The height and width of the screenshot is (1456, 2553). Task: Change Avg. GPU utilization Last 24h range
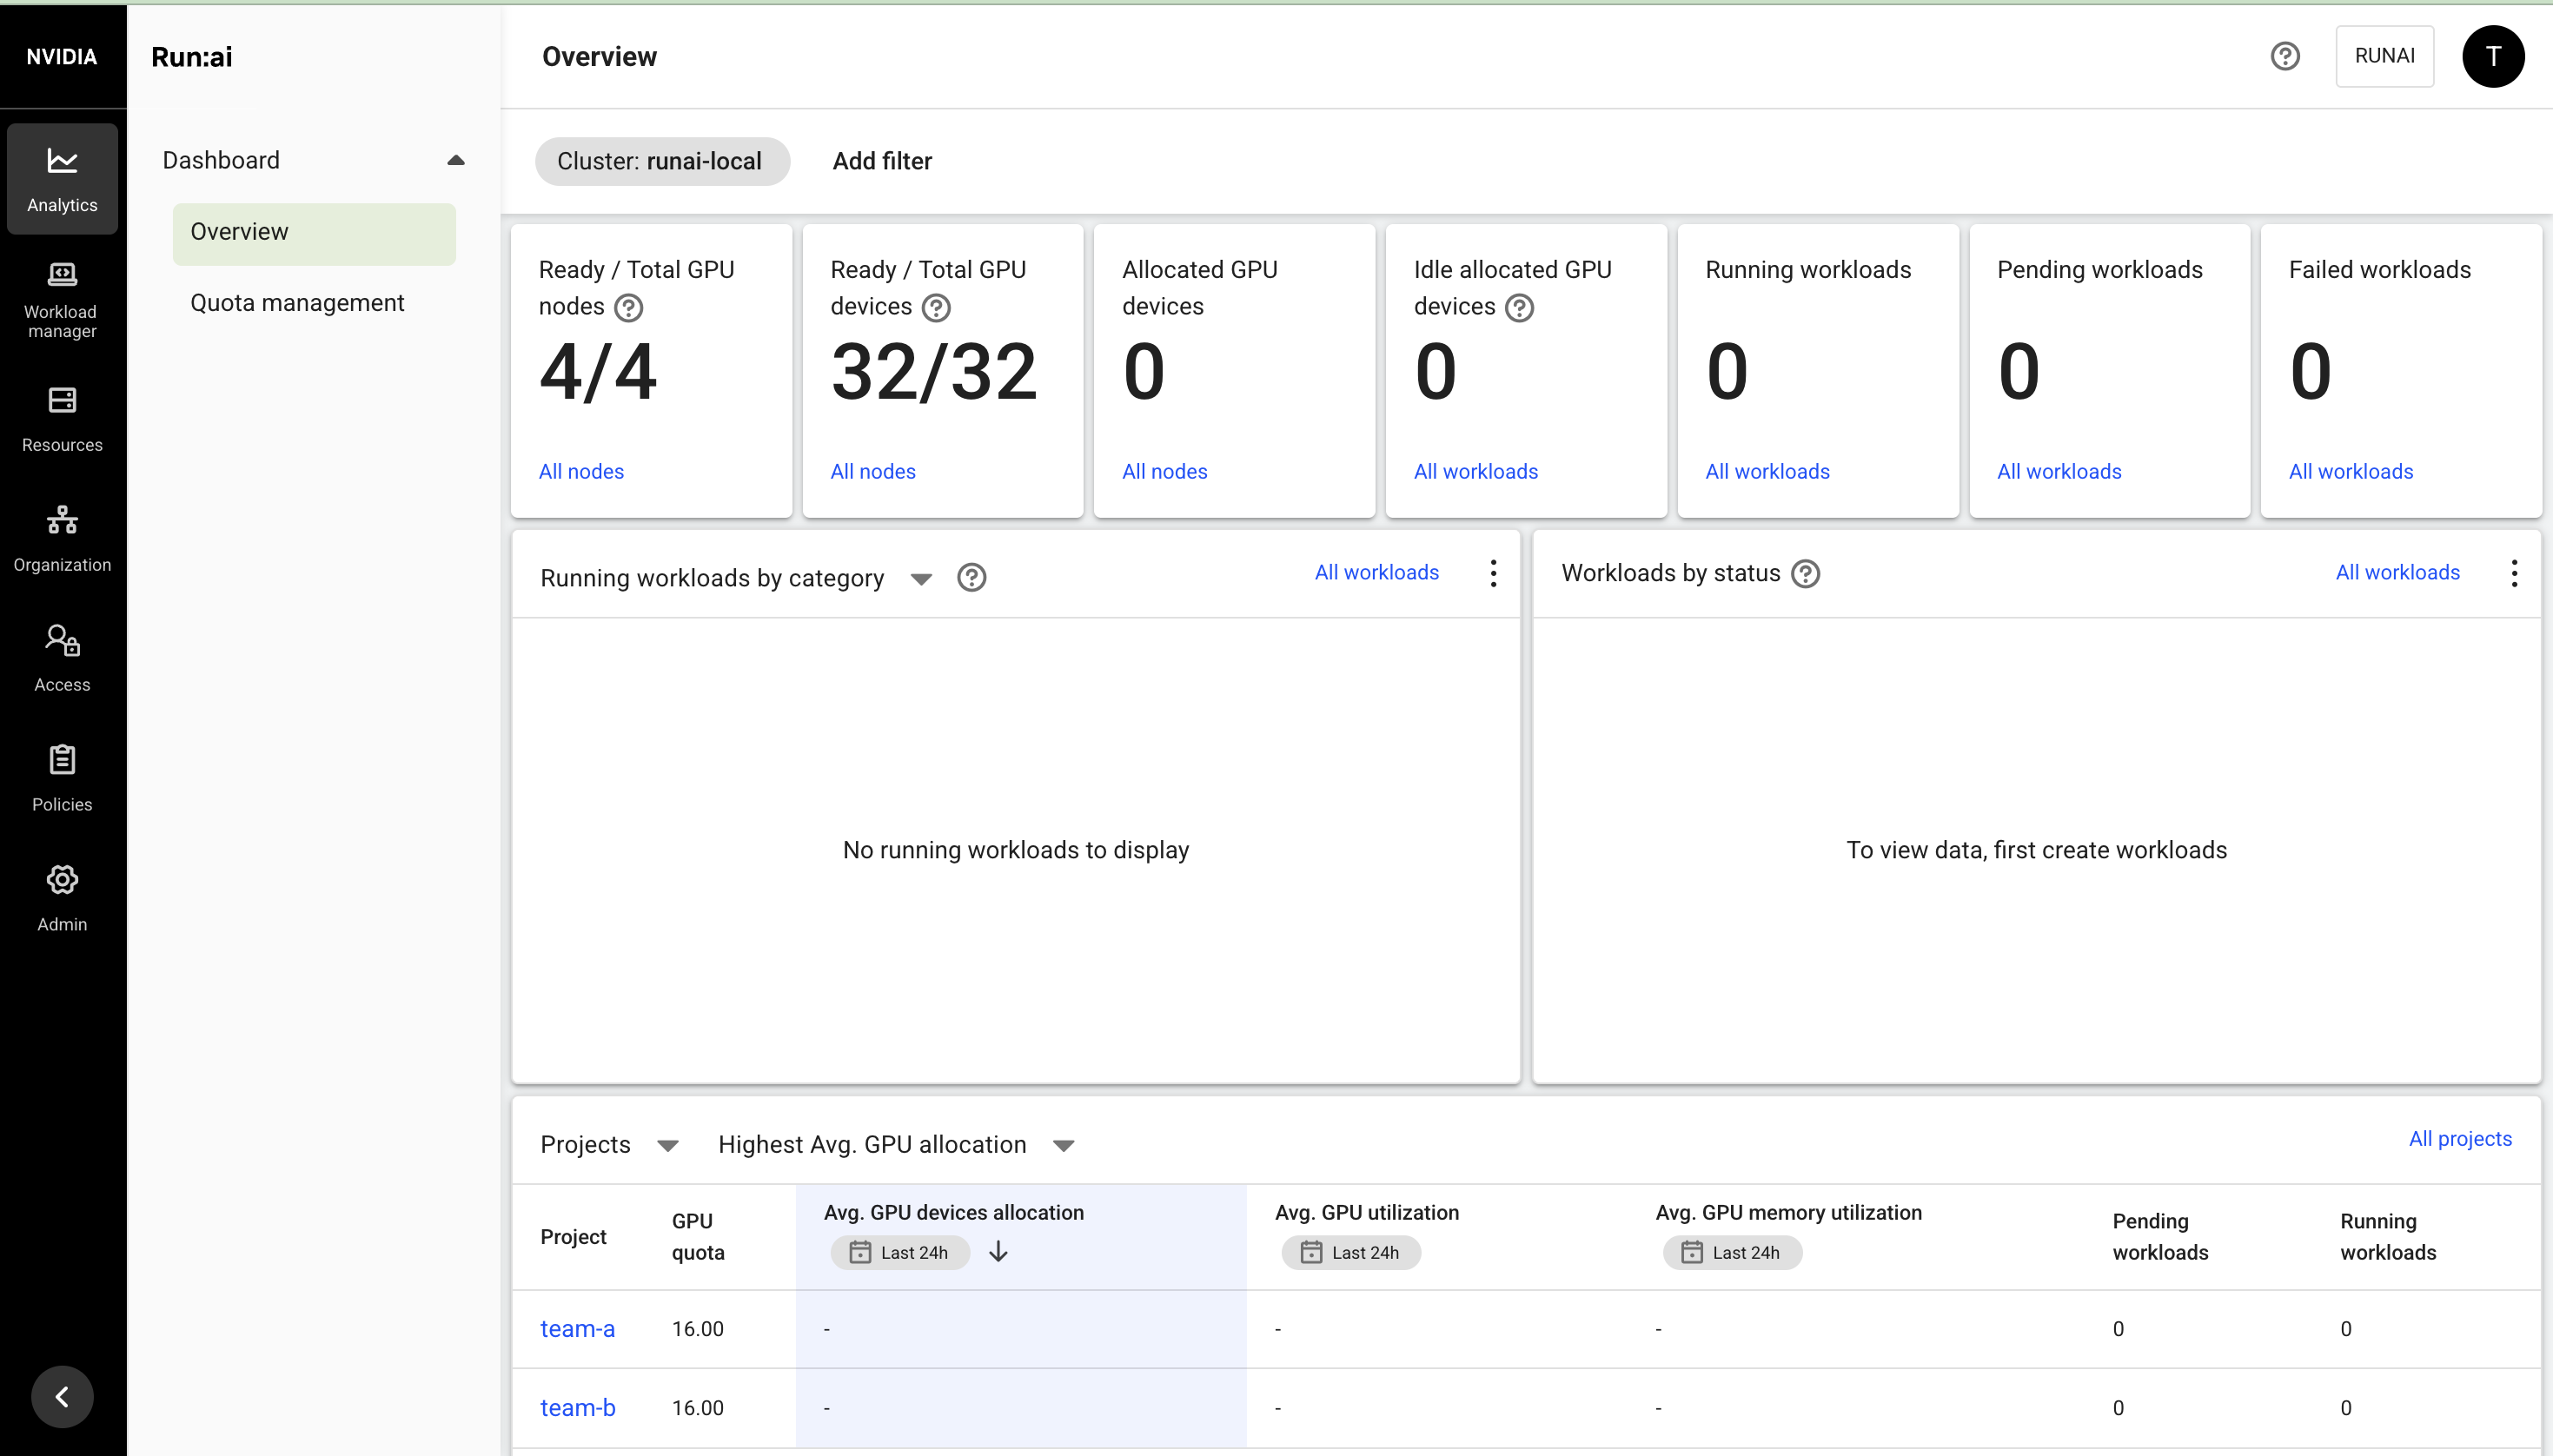tap(1351, 1253)
